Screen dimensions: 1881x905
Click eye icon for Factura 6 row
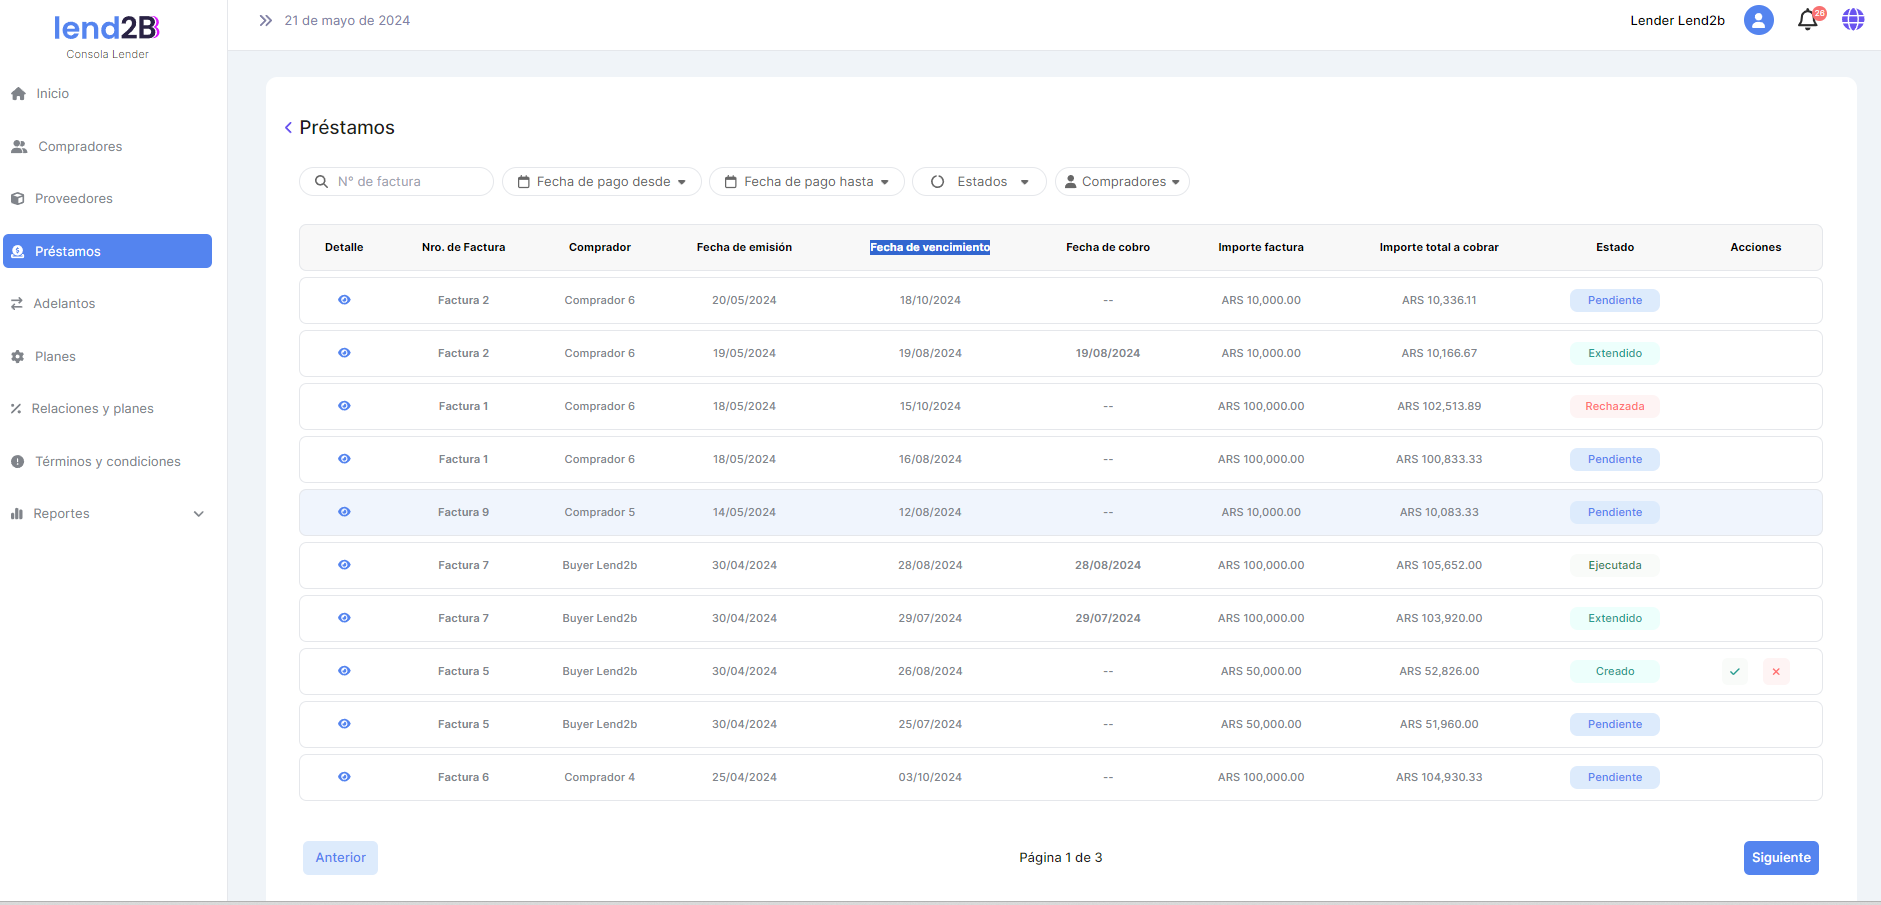344,777
